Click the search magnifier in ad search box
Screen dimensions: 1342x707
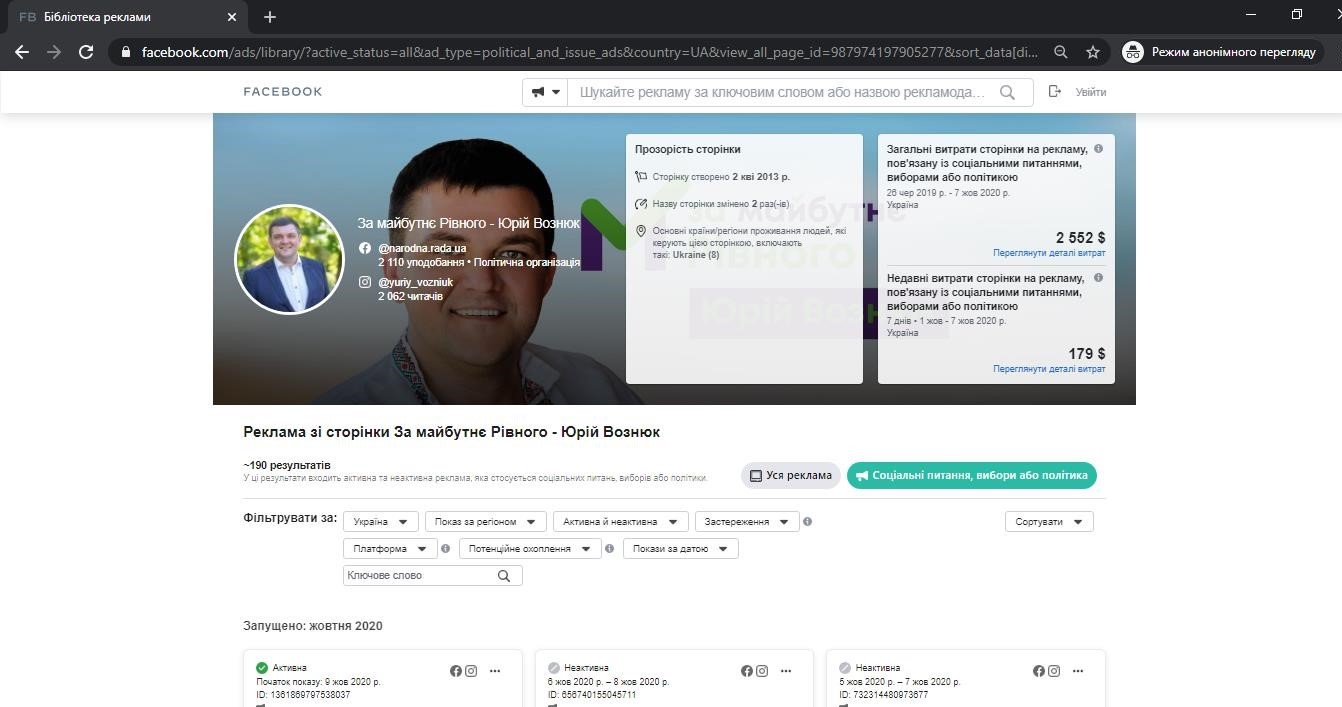[1007, 92]
